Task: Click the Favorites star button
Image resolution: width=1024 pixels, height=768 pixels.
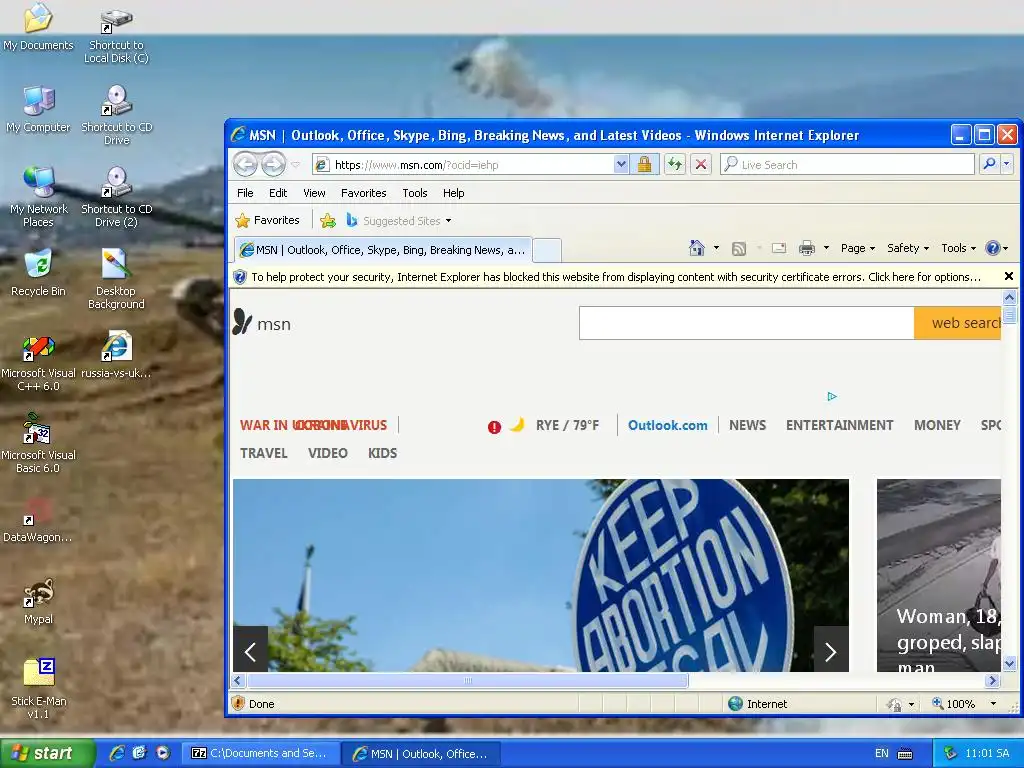Action: (268, 221)
